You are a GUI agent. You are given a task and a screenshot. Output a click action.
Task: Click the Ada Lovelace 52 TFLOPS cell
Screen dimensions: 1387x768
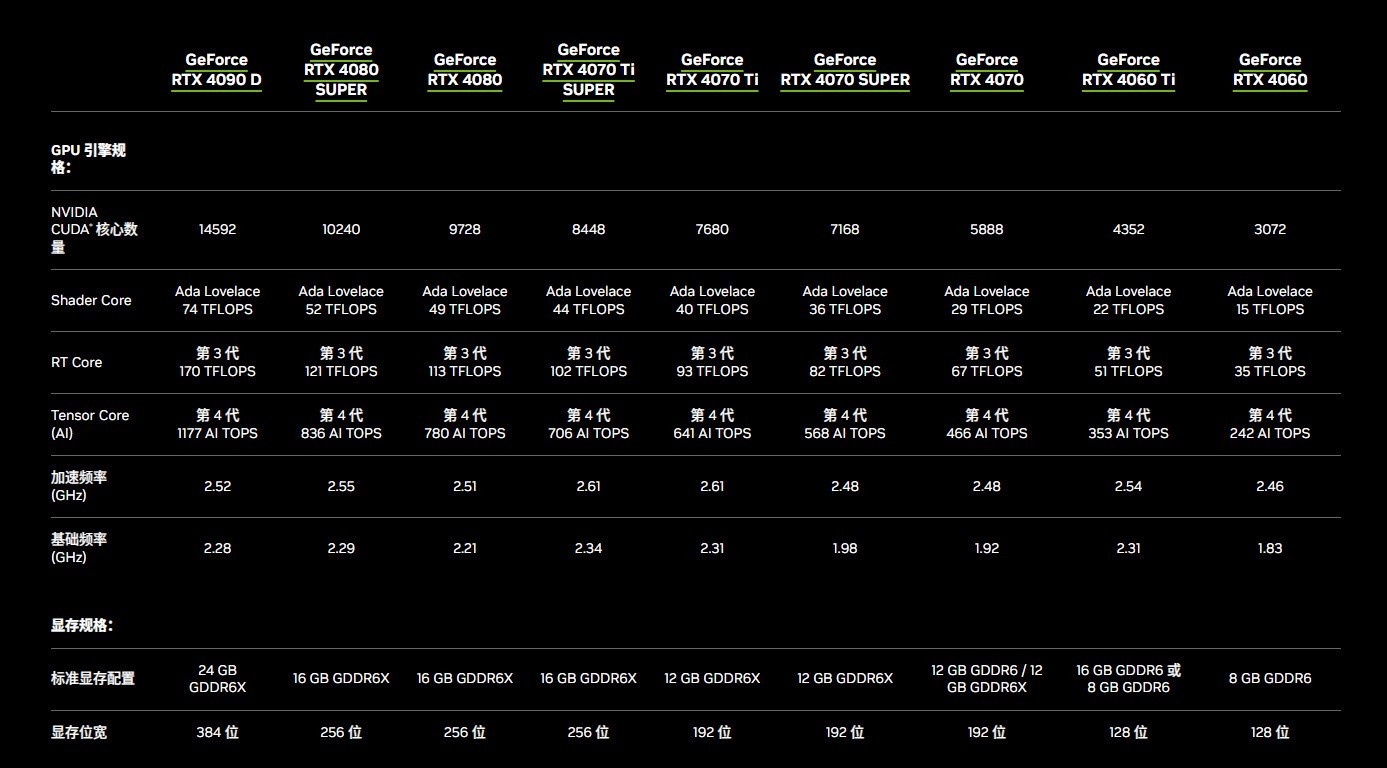pos(341,301)
